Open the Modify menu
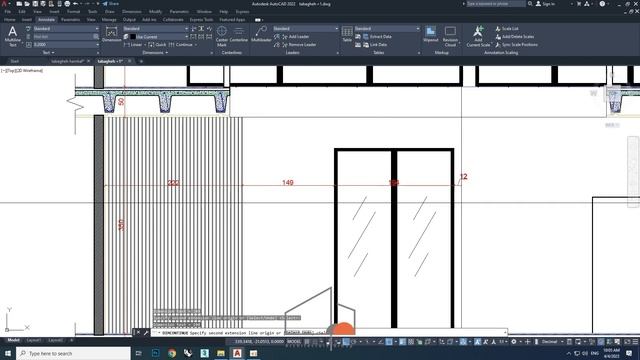The height and width of the screenshot is (360, 640). pyautogui.click(x=155, y=12)
